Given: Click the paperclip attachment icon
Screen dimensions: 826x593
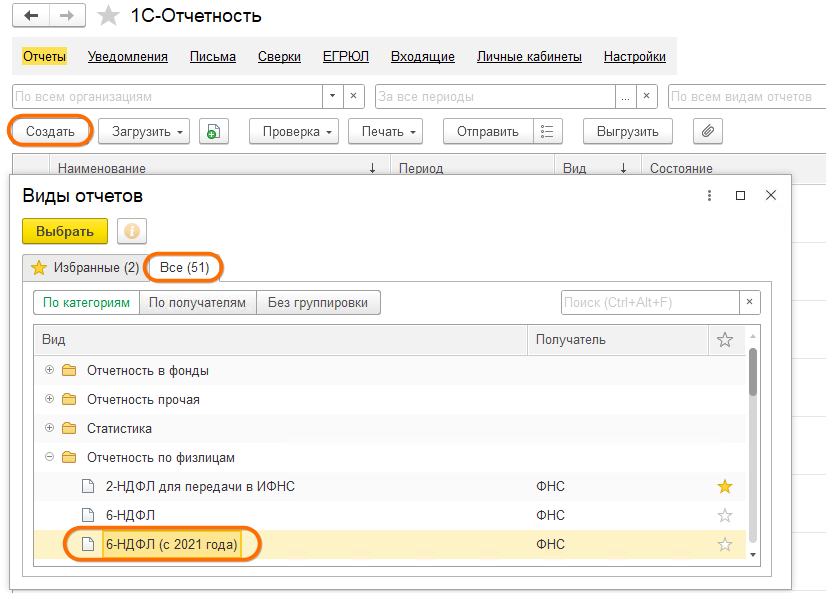Looking at the screenshot, I should click(x=707, y=131).
